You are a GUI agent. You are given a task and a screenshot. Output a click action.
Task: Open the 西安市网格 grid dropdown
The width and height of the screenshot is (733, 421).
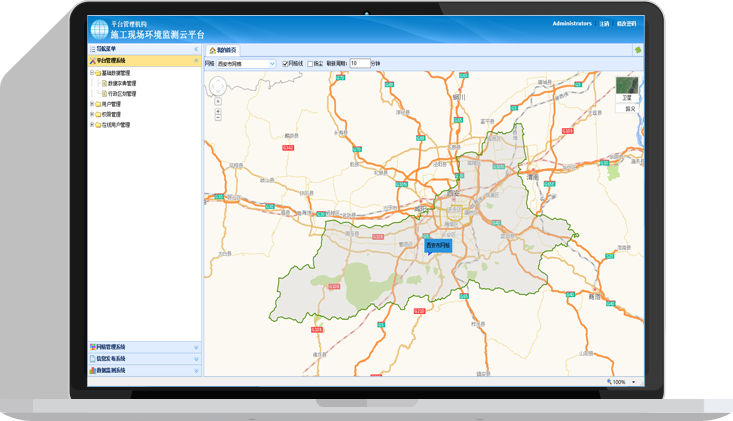click(x=272, y=64)
